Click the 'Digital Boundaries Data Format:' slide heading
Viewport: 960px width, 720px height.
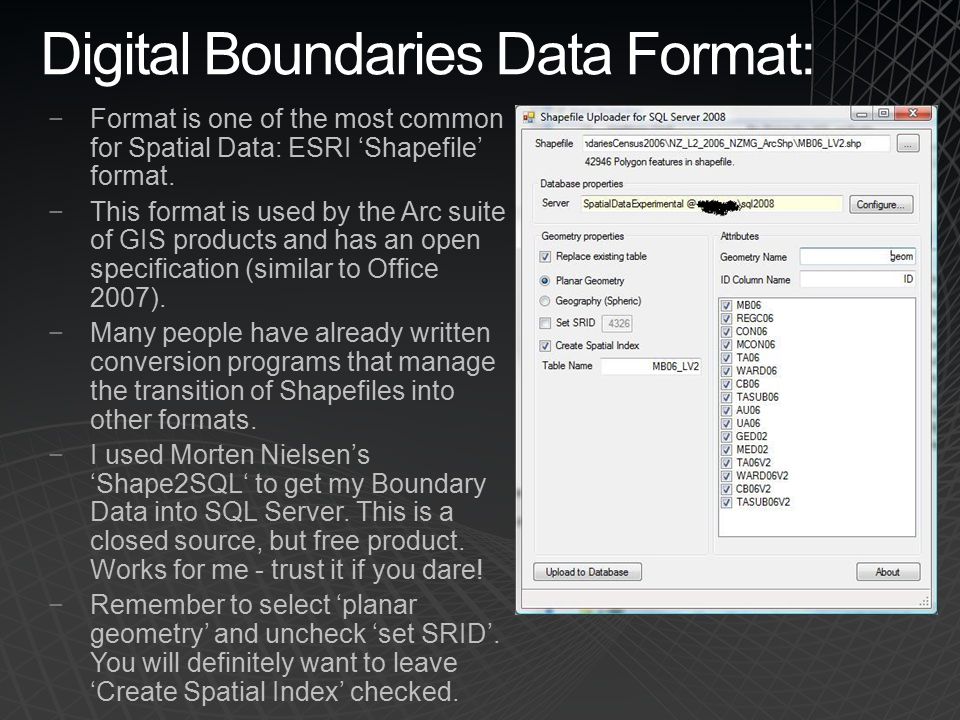[427, 54]
